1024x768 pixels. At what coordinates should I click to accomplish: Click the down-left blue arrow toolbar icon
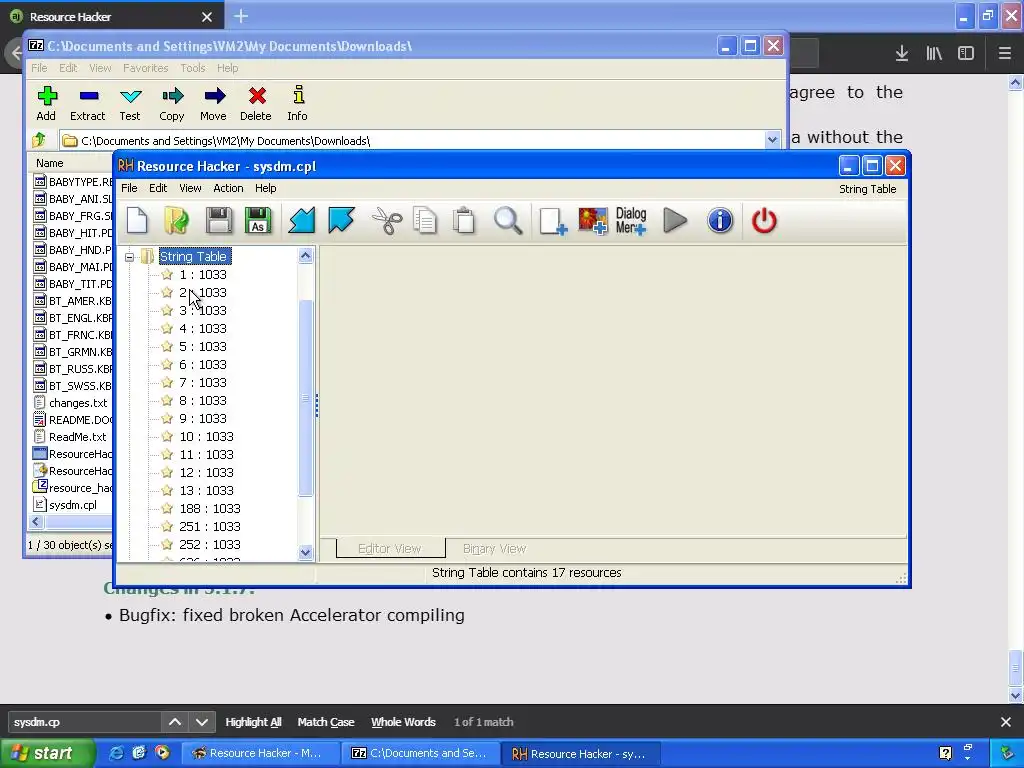(x=302, y=220)
